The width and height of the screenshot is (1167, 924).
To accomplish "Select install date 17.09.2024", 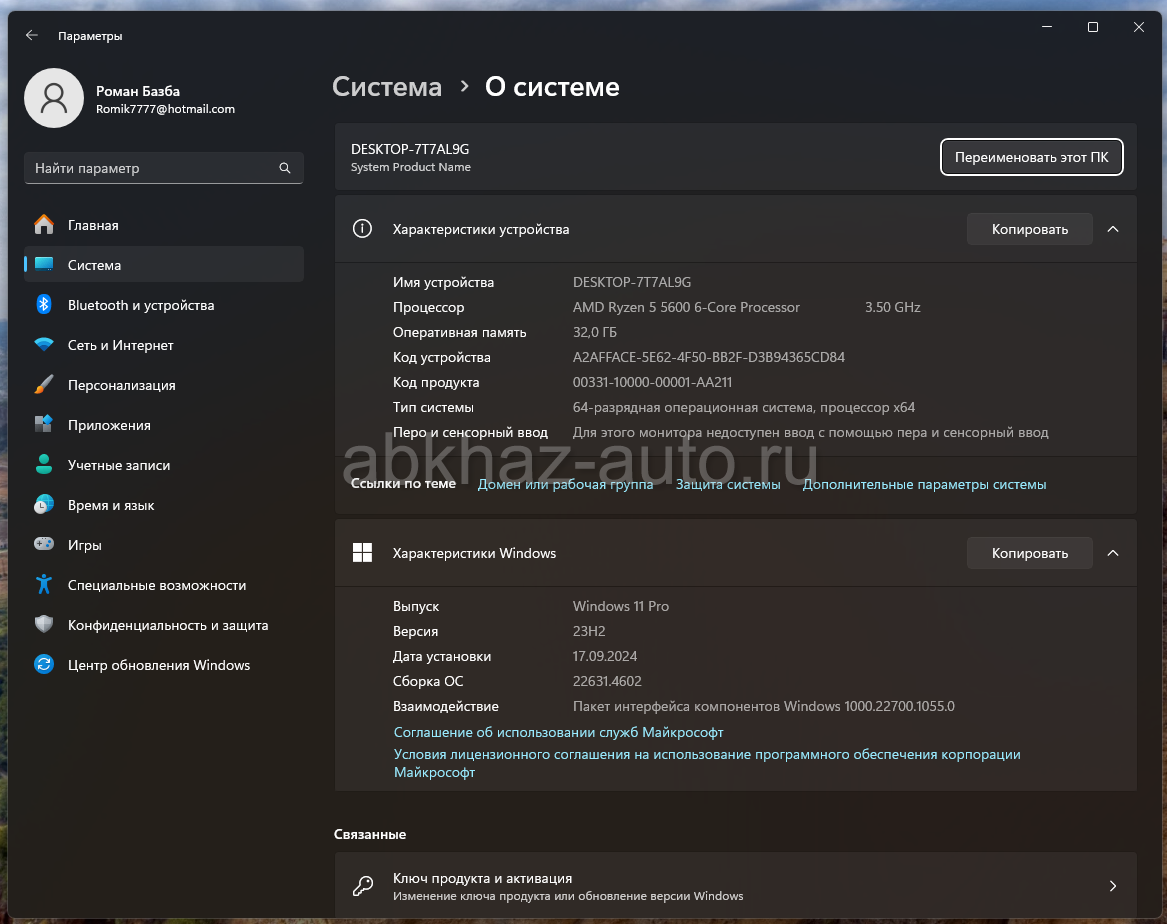I will pos(605,656).
